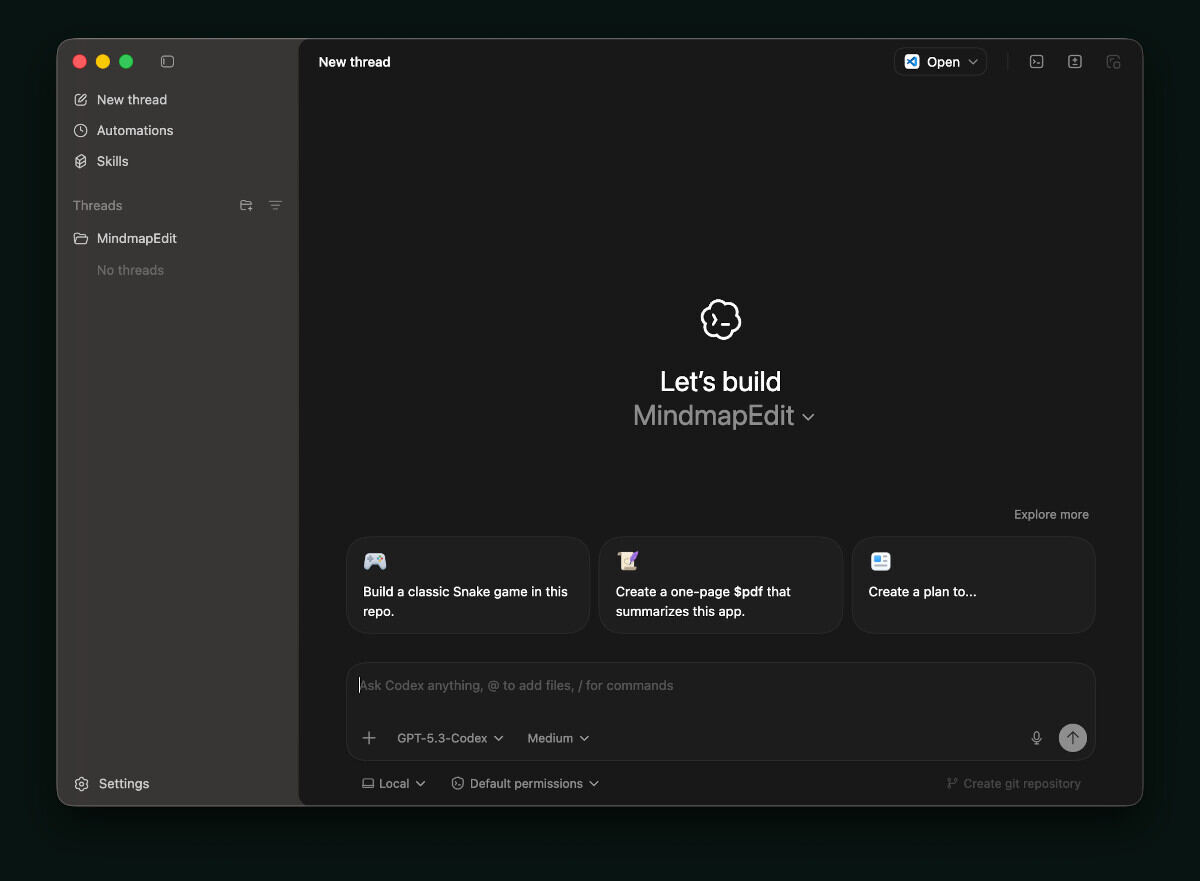The width and height of the screenshot is (1200, 881).
Task: Click the microphone dictation icon
Action: [1036, 738]
